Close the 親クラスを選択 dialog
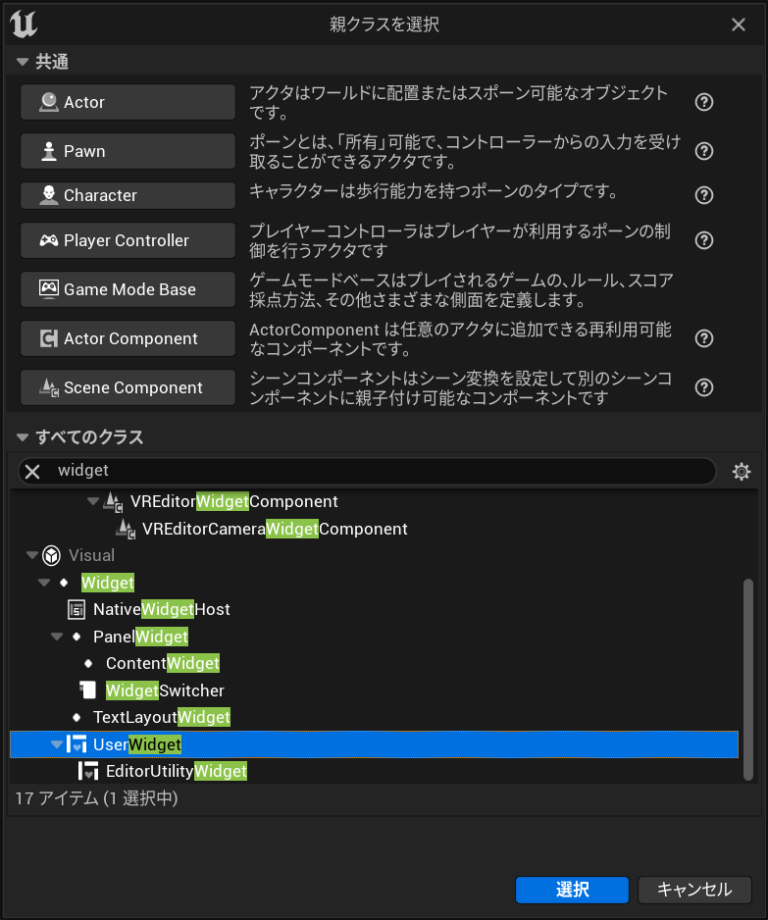Screen dimensions: 768x920 [x=739, y=25]
